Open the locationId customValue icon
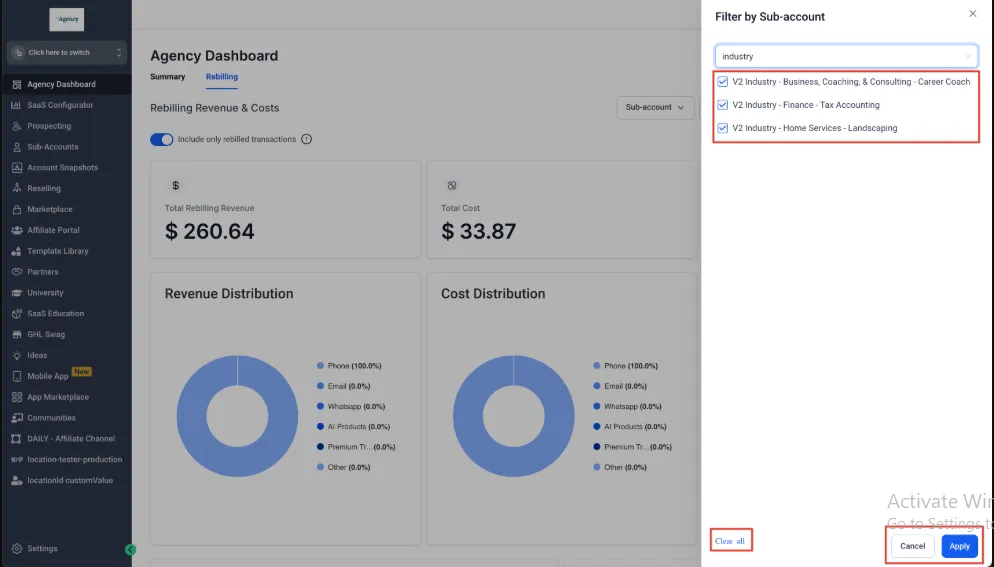The height and width of the screenshot is (567, 994). click(16, 481)
